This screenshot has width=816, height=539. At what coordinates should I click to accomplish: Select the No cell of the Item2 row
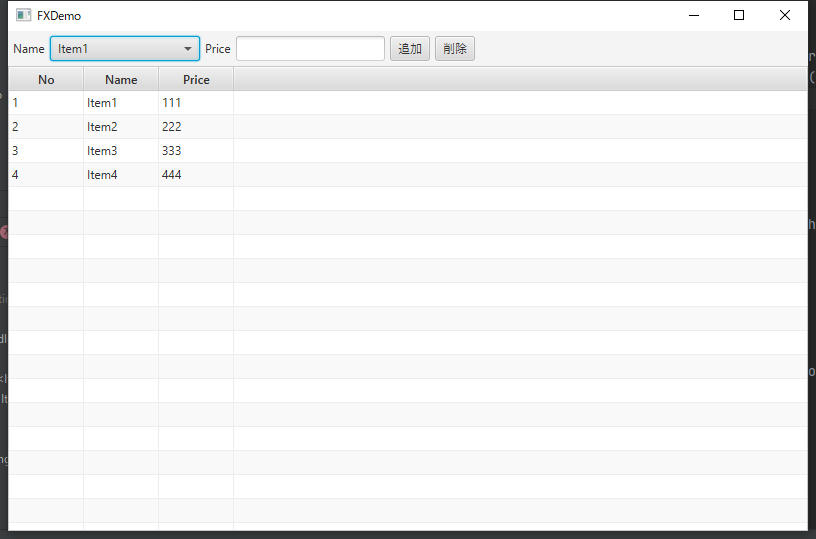(46, 127)
